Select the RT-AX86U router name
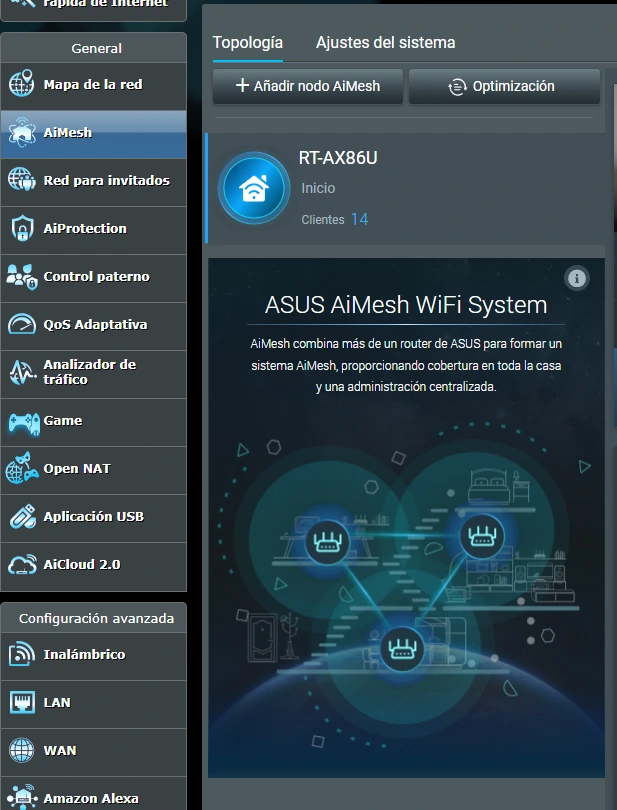The height and width of the screenshot is (810, 617). click(x=338, y=158)
